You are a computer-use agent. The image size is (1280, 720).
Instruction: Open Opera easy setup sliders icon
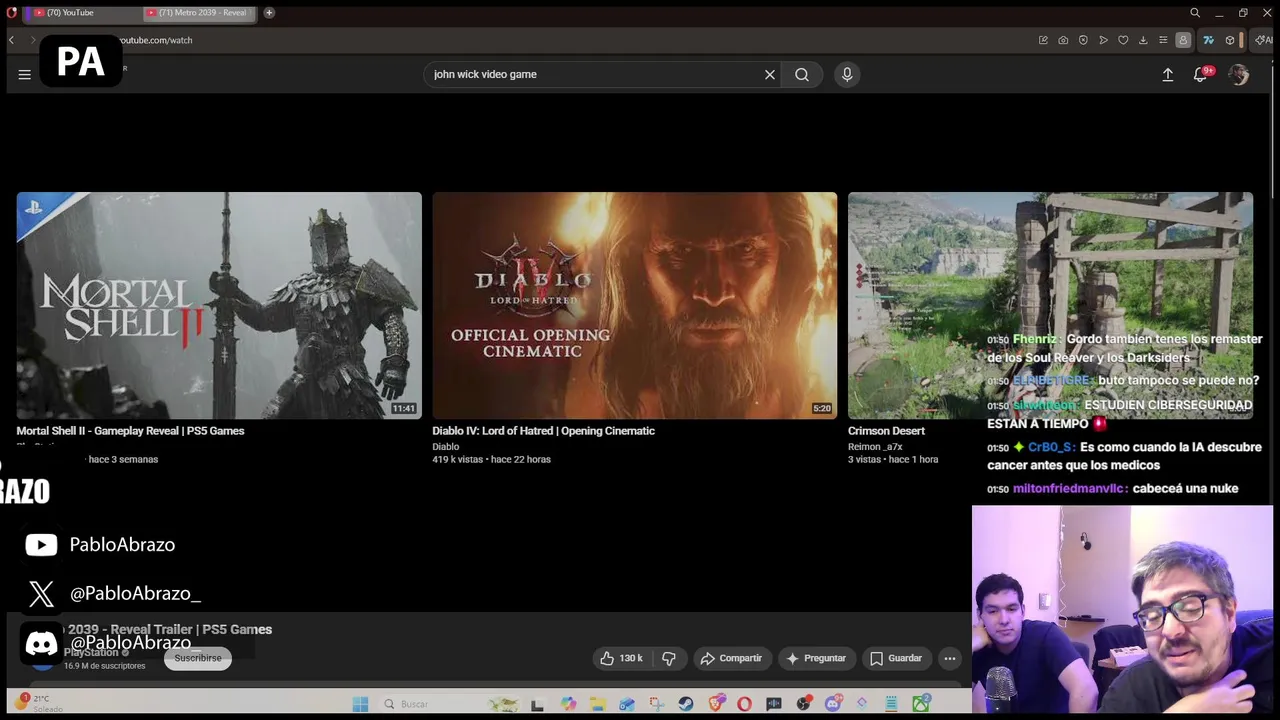tap(1163, 40)
